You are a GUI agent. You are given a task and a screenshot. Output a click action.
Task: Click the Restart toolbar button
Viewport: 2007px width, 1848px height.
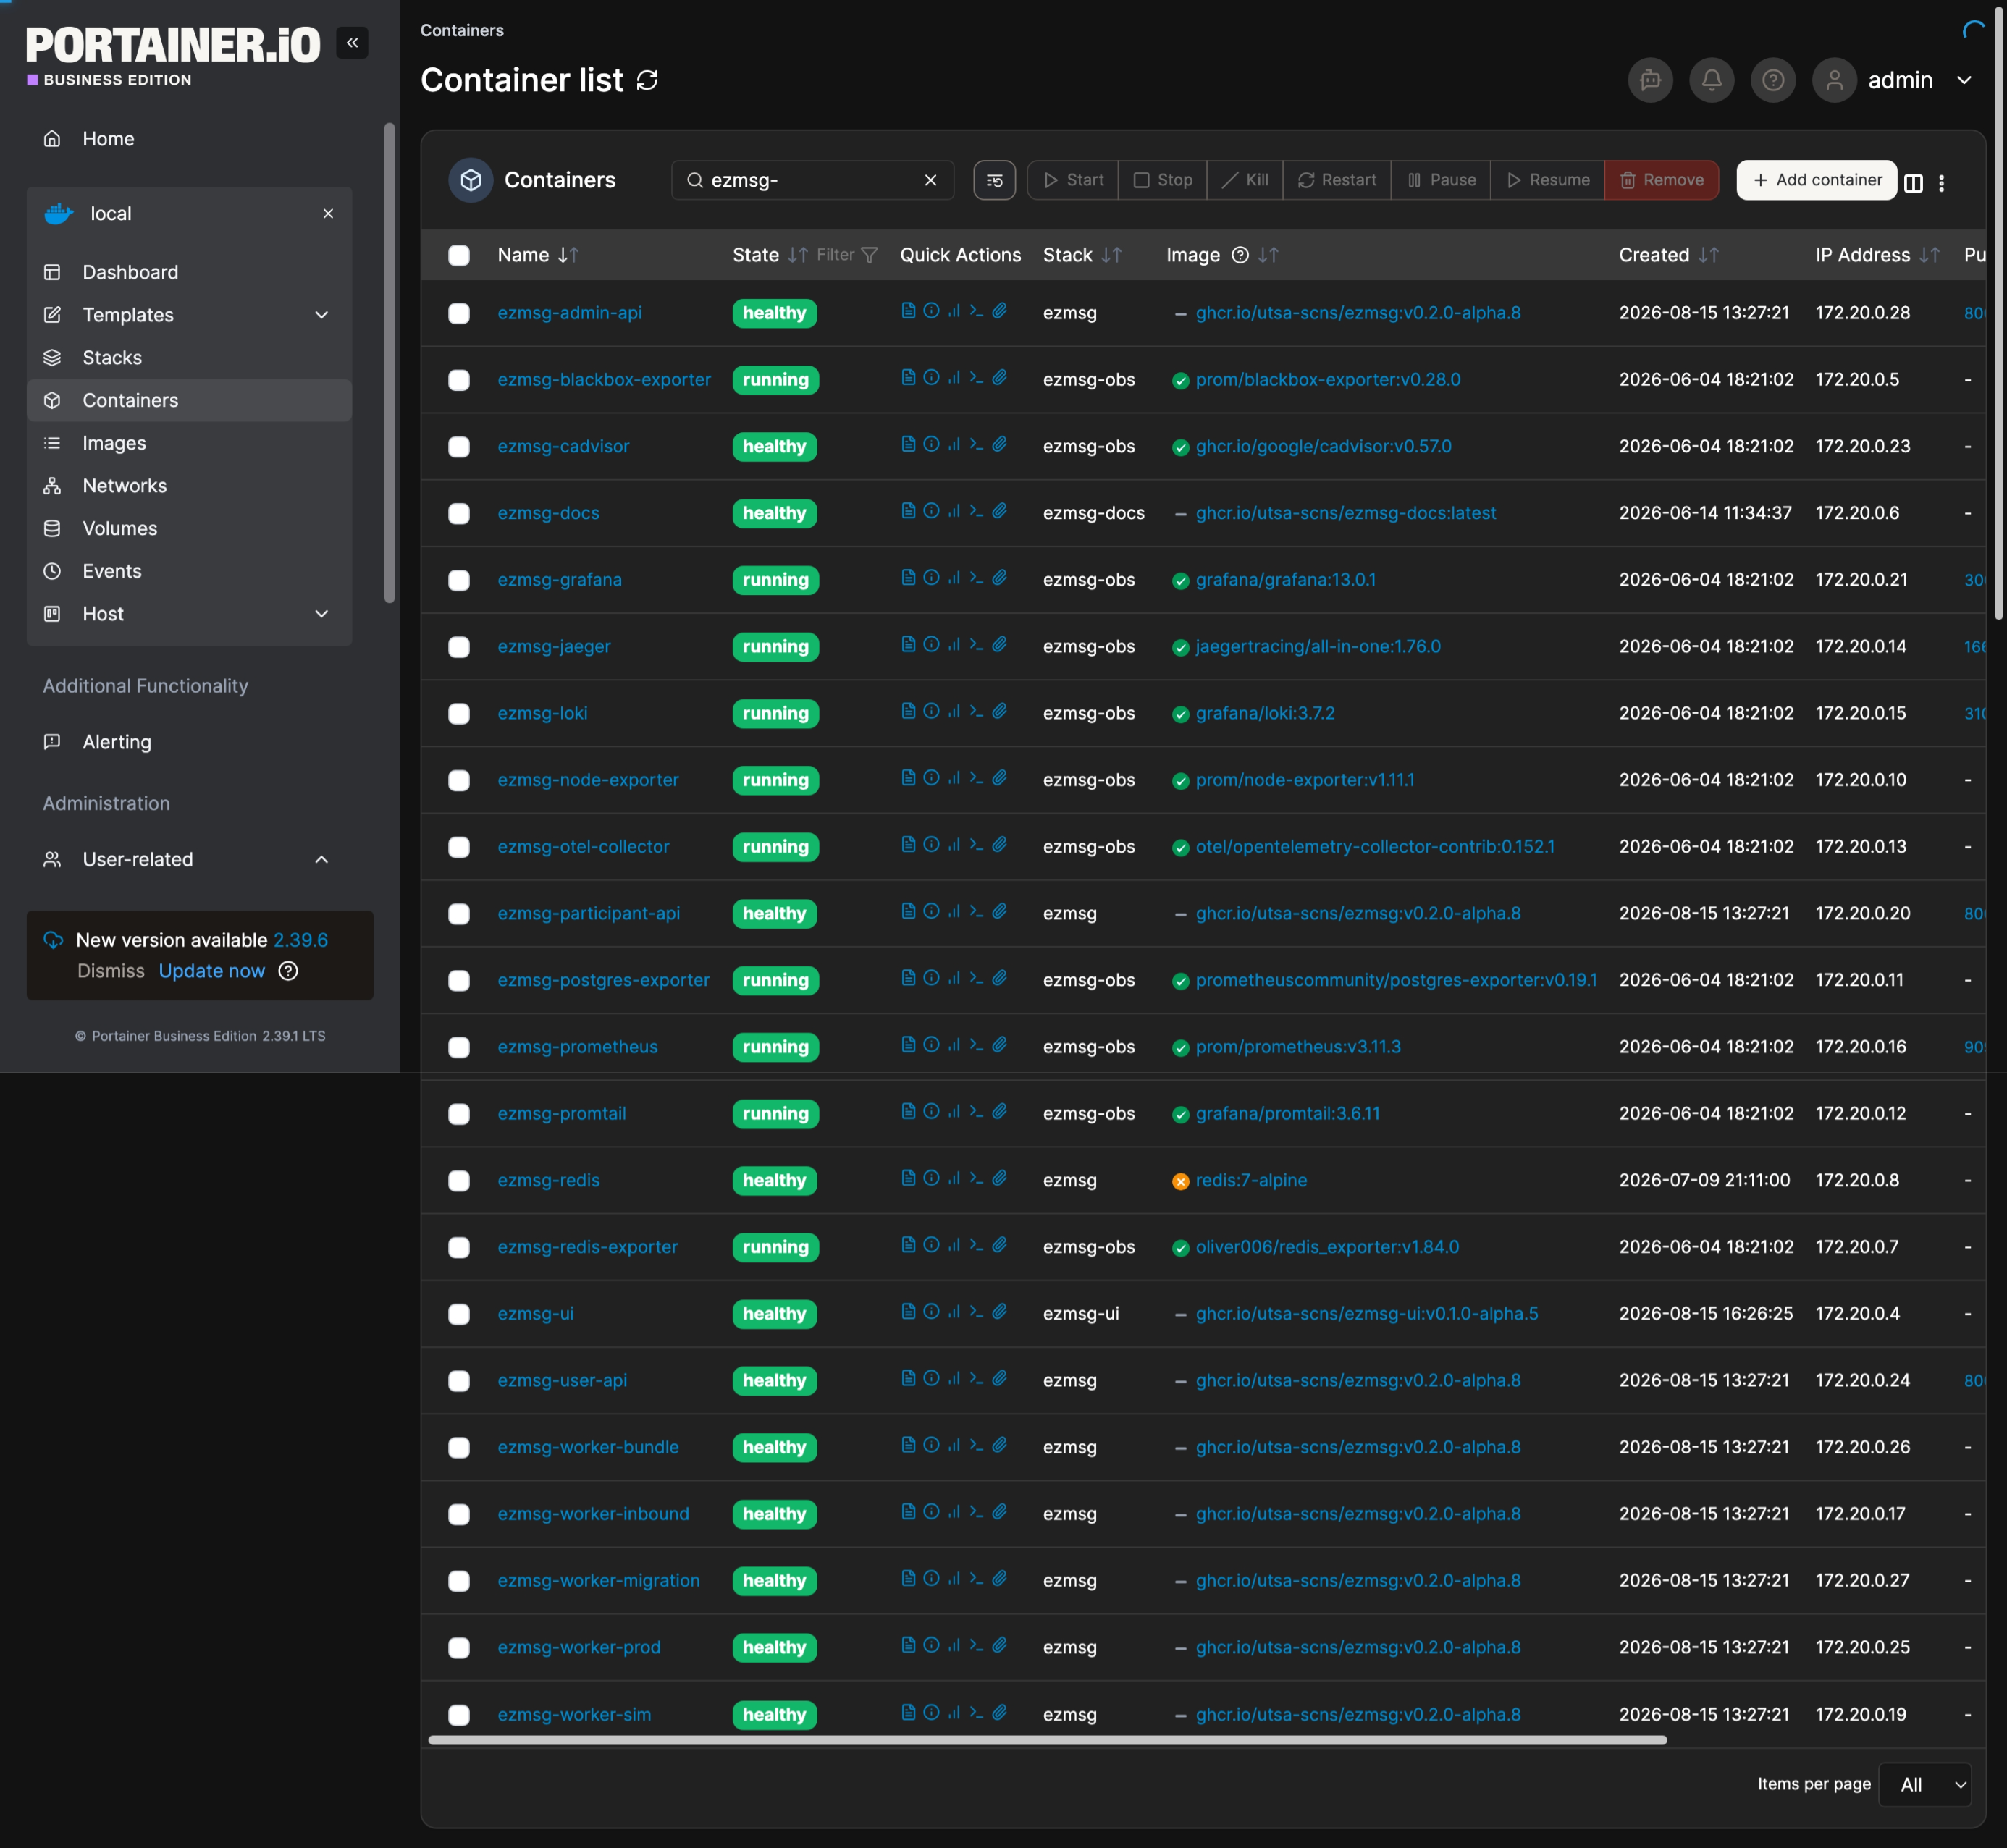tap(1336, 180)
